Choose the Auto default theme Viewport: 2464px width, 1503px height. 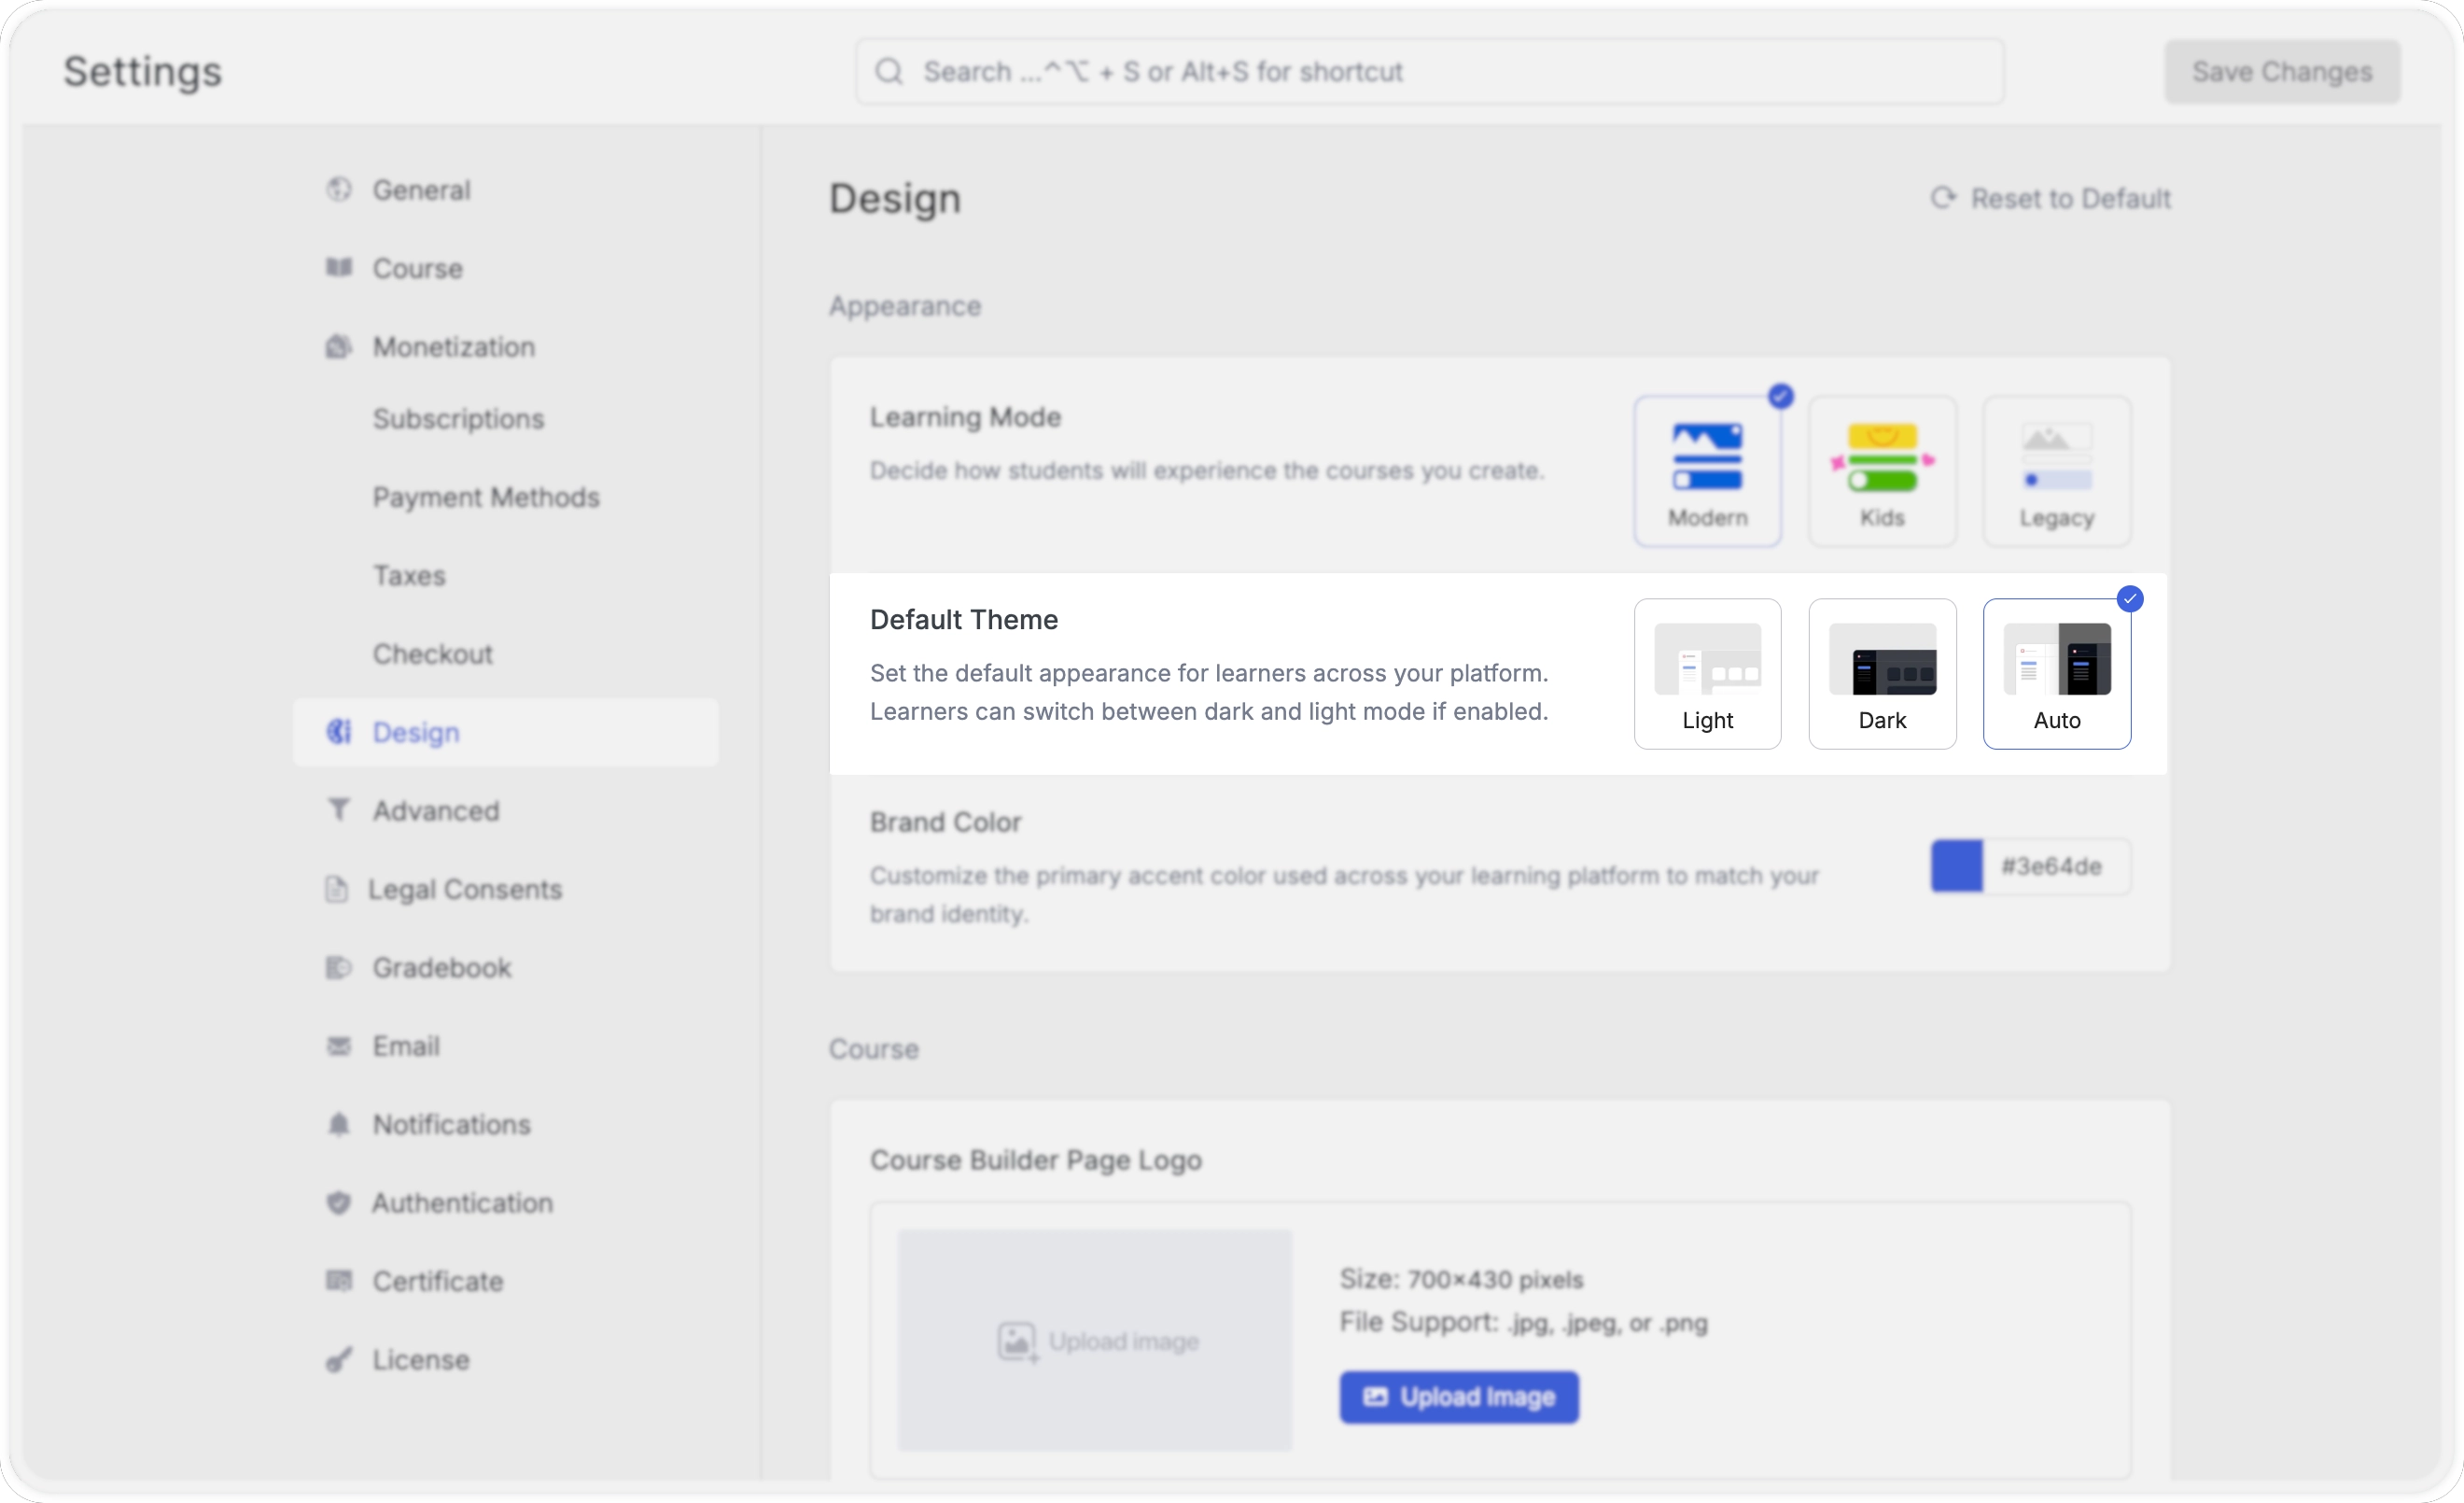tap(2057, 674)
